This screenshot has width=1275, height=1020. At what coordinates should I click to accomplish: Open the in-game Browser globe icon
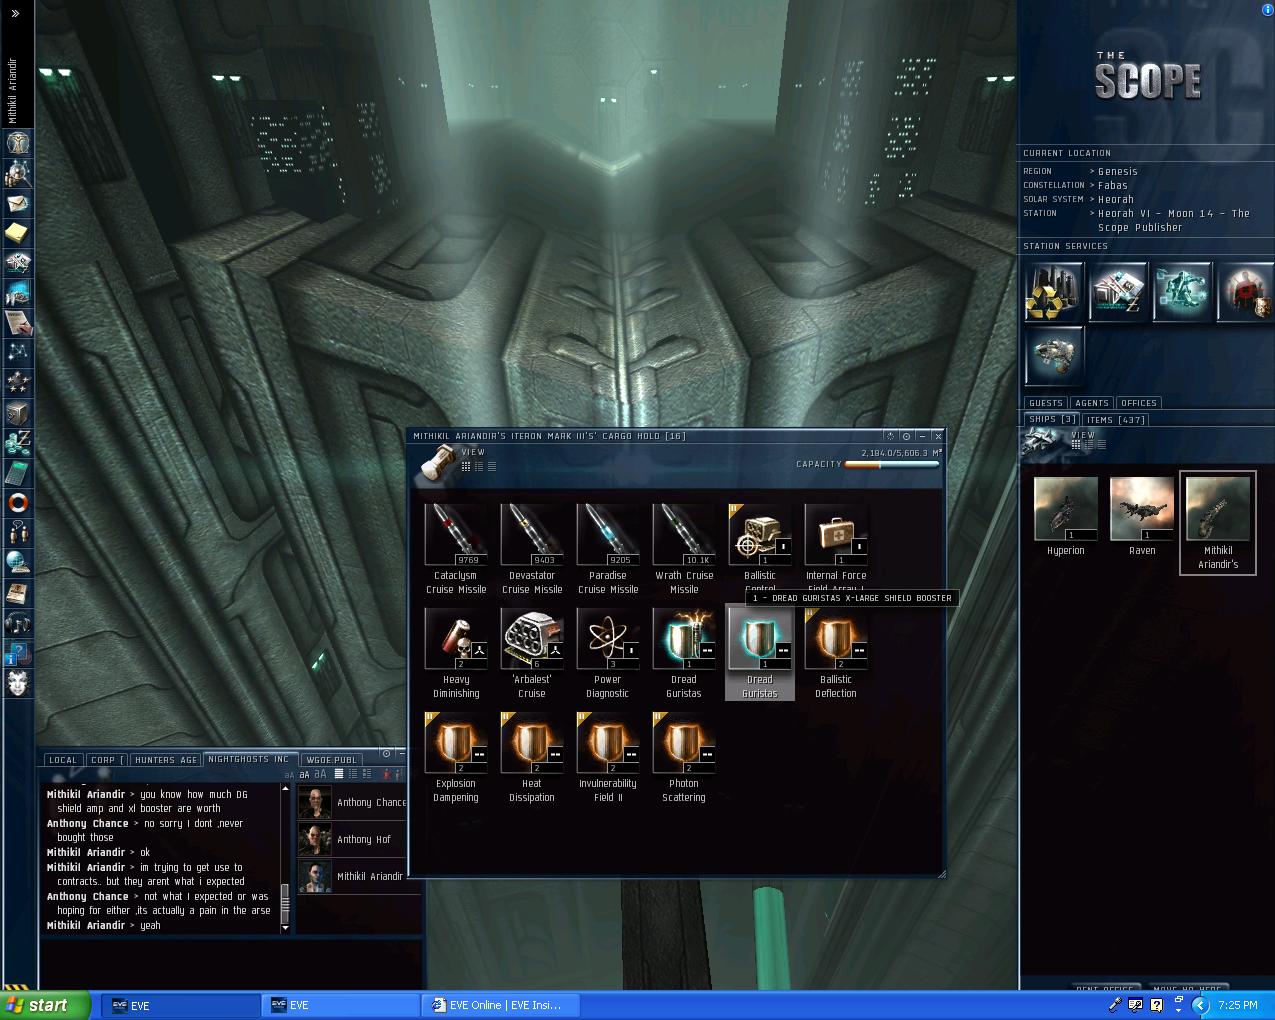18,563
